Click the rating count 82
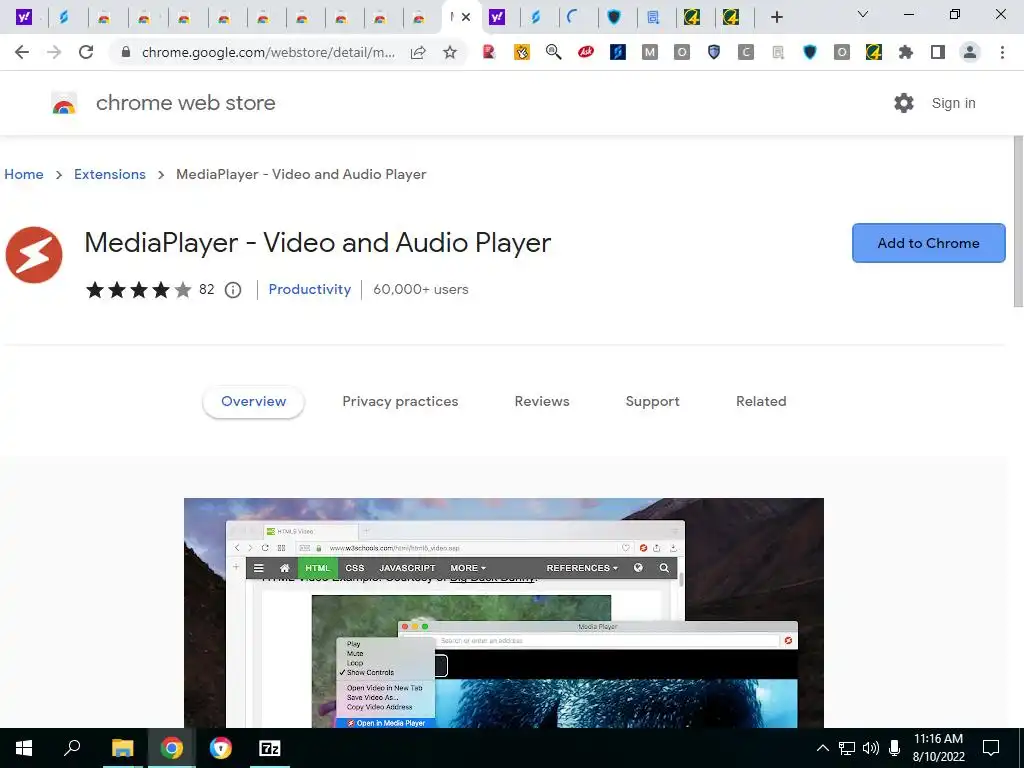Viewport: 1024px width, 768px height. [206, 289]
